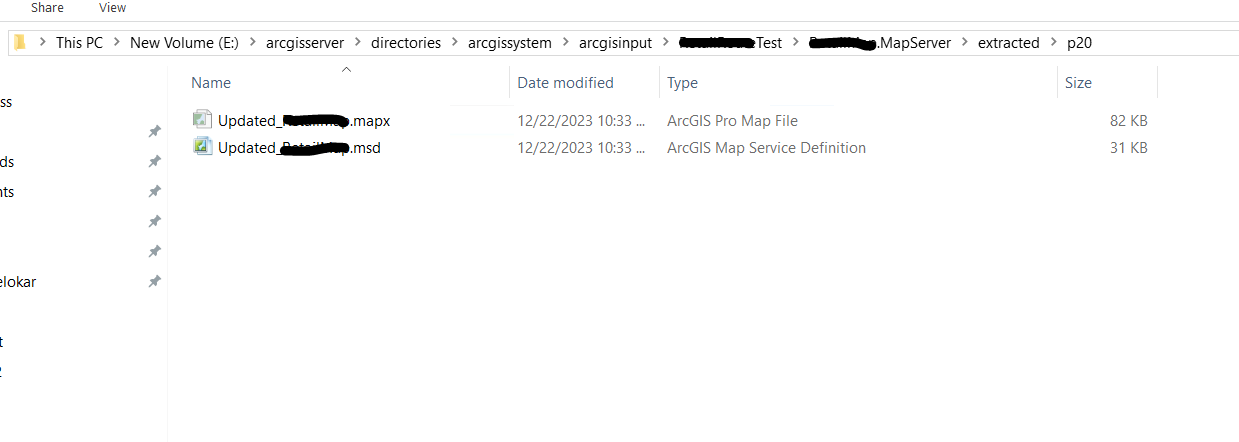
Task: Select the Updated .msd file name
Action: [299, 148]
